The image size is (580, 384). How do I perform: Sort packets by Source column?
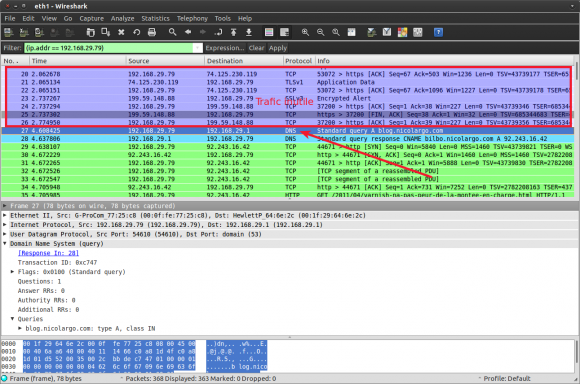click(165, 61)
